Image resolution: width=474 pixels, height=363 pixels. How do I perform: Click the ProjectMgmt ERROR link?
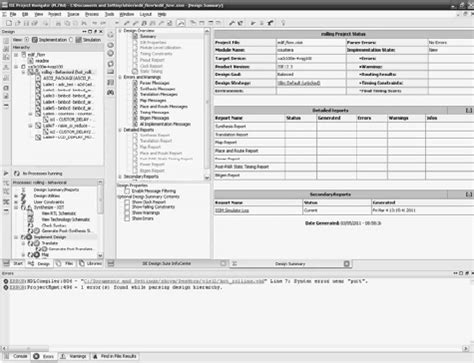tap(17, 287)
